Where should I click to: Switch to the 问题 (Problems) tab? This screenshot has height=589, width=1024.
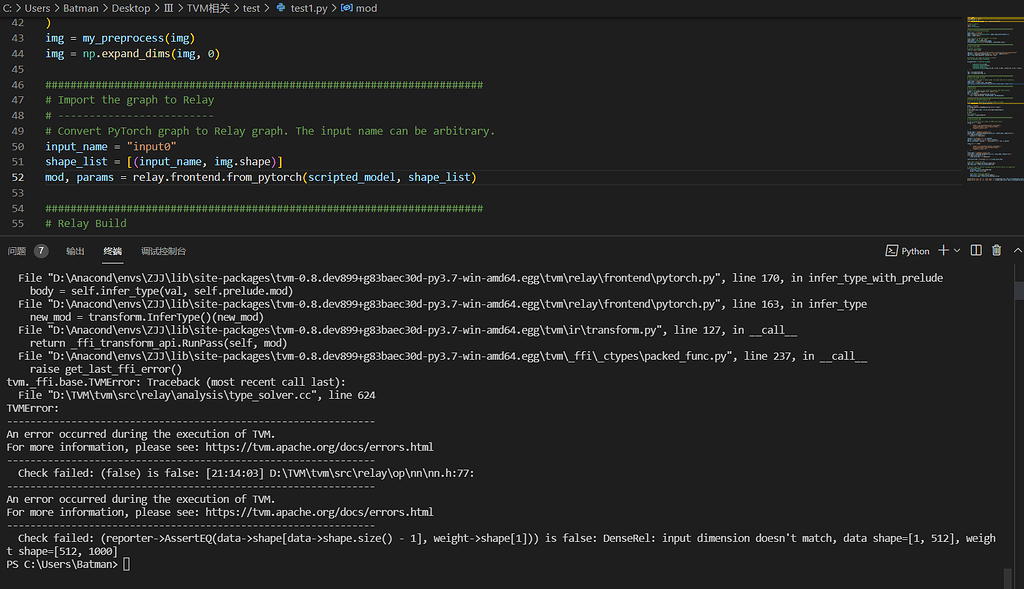[16, 251]
